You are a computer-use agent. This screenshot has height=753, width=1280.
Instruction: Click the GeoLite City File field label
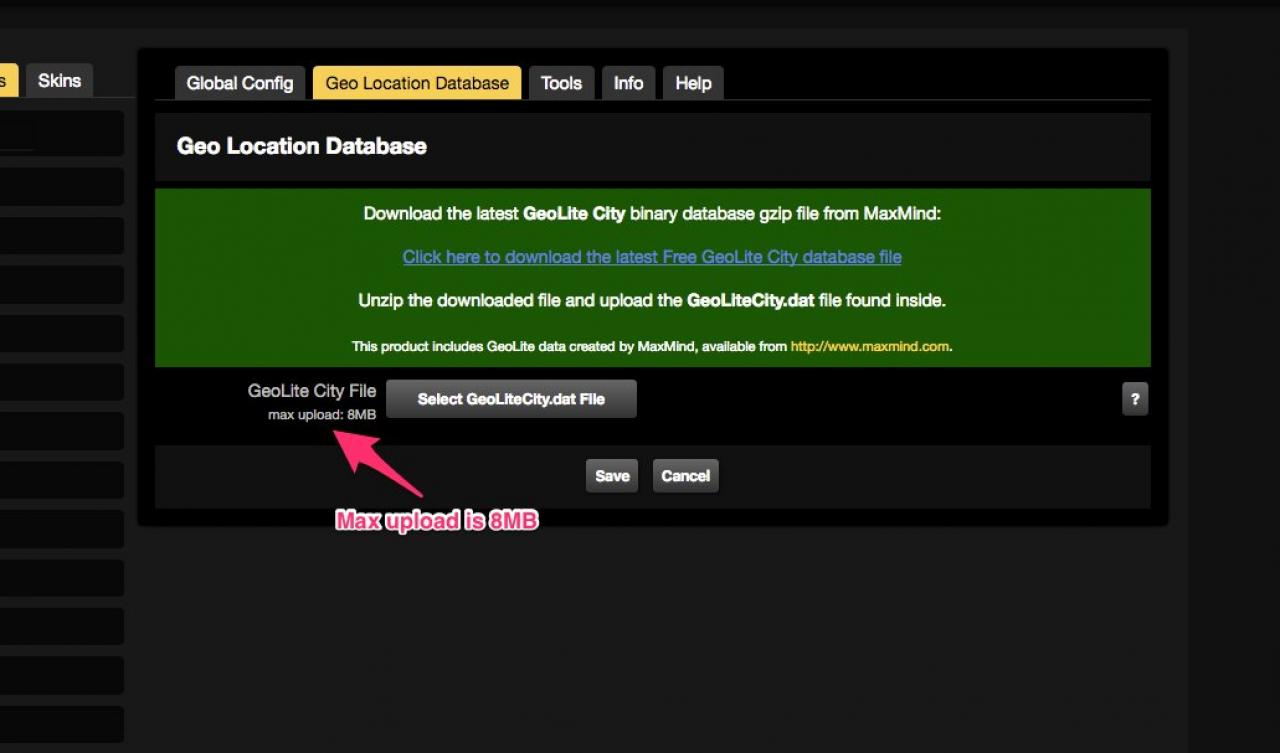coord(311,391)
